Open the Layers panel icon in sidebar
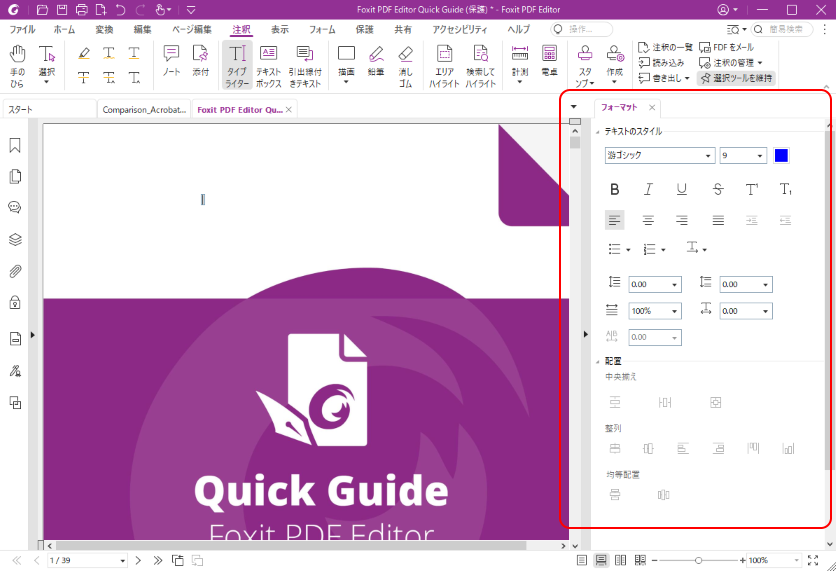Viewport: 836px width, 571px height. [15, 239]
